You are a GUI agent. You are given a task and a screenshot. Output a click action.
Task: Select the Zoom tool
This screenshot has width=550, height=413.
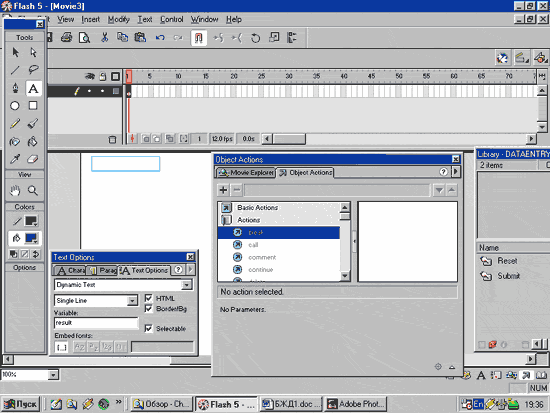coord(33,191)
